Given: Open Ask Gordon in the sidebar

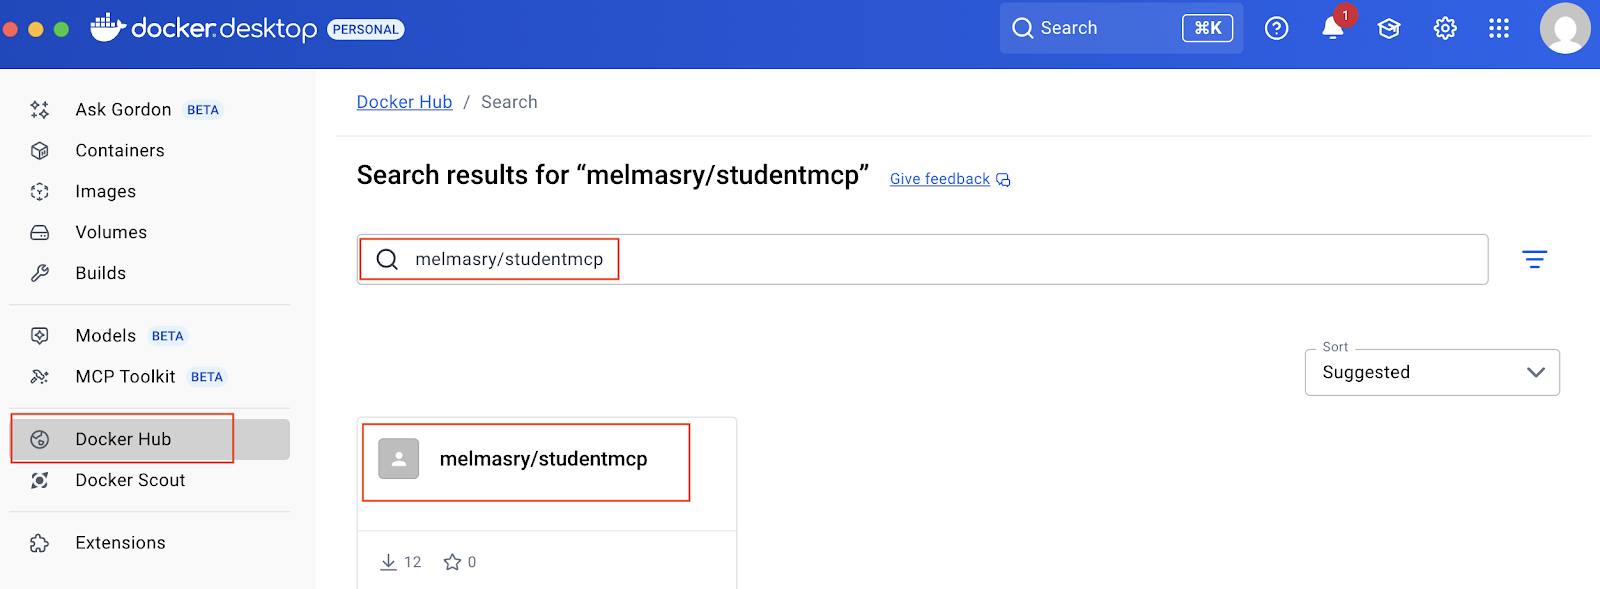Looking at the screenshot, I should (x=123, y=109).
